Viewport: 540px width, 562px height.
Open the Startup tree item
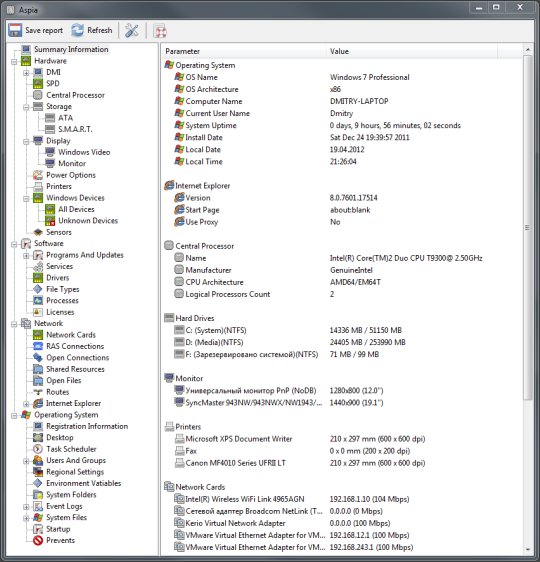click(58, 529)
